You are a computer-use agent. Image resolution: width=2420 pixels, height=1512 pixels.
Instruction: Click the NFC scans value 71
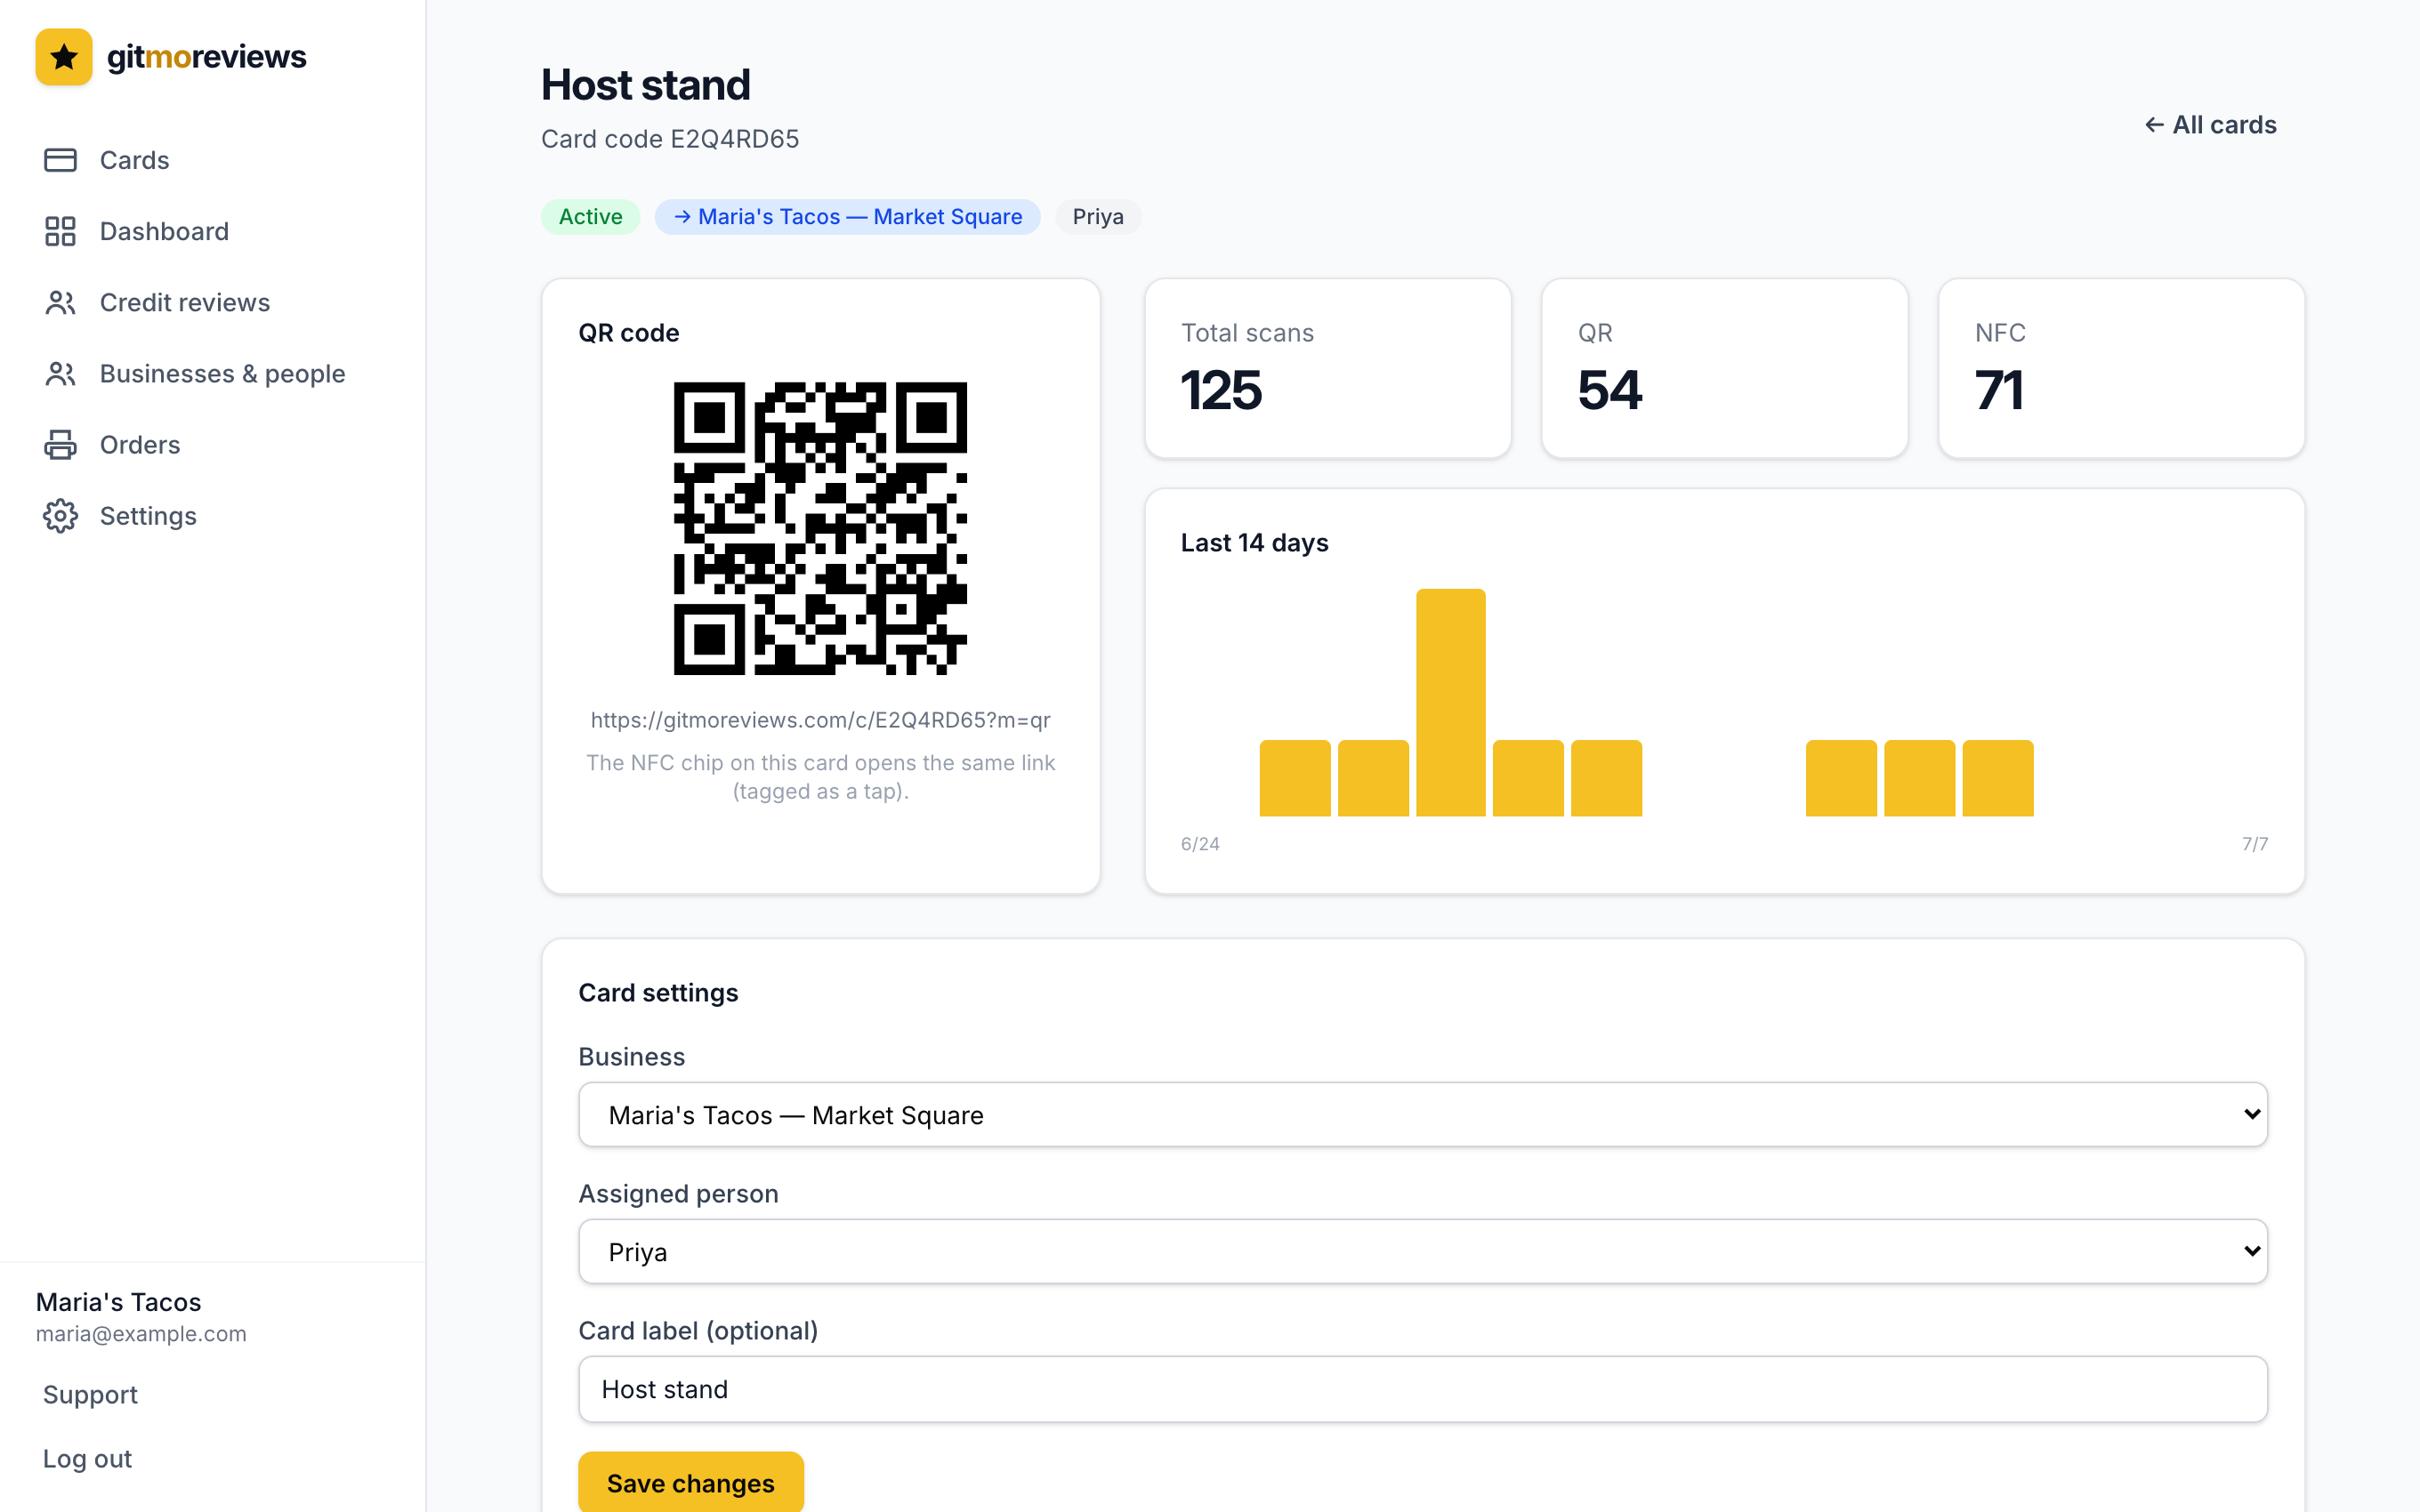pos(1999,390)
